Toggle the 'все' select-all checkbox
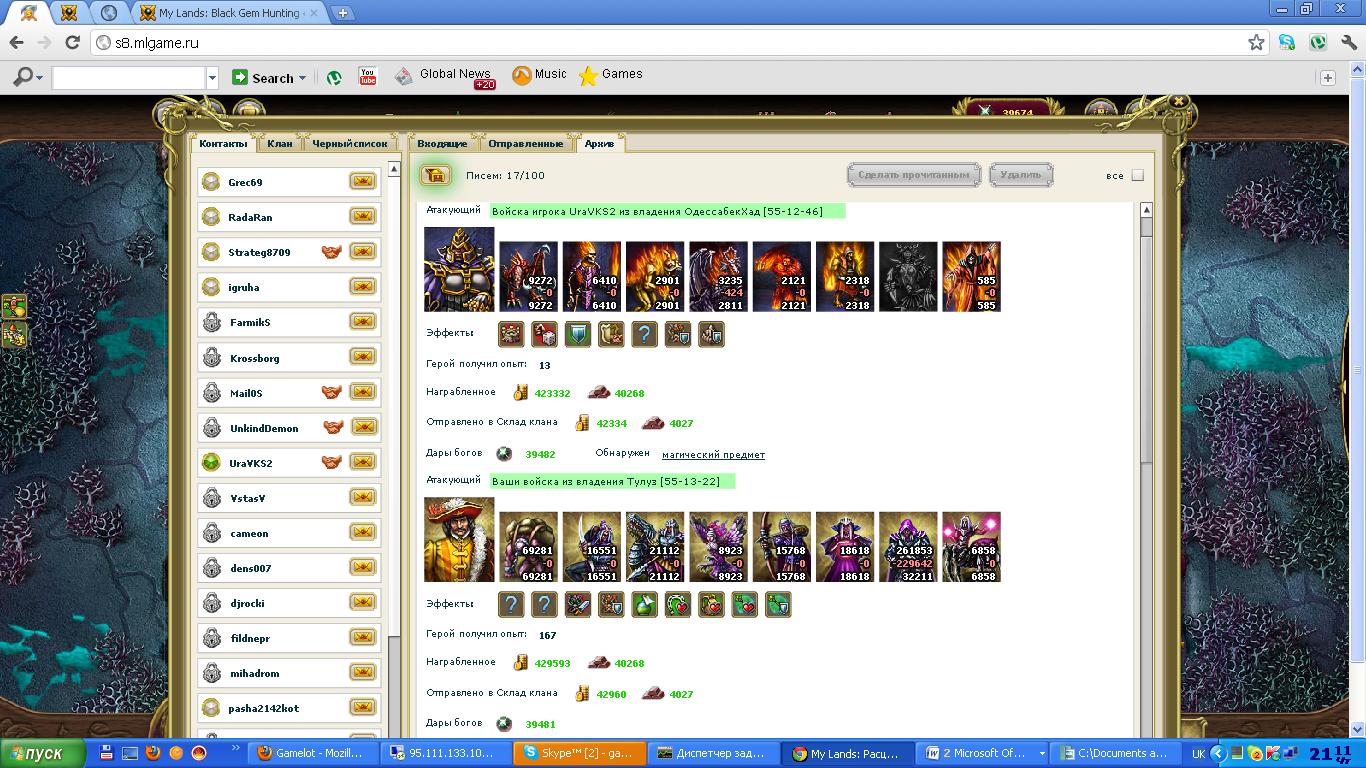This screenshot has height=768, width=1366. [x=1137, y=175]
